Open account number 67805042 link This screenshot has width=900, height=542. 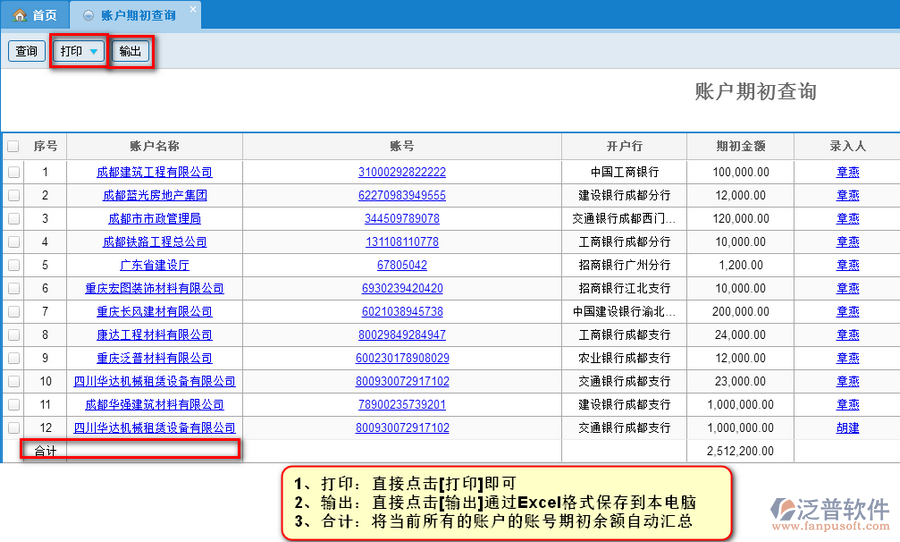click(x=402, y=265)
